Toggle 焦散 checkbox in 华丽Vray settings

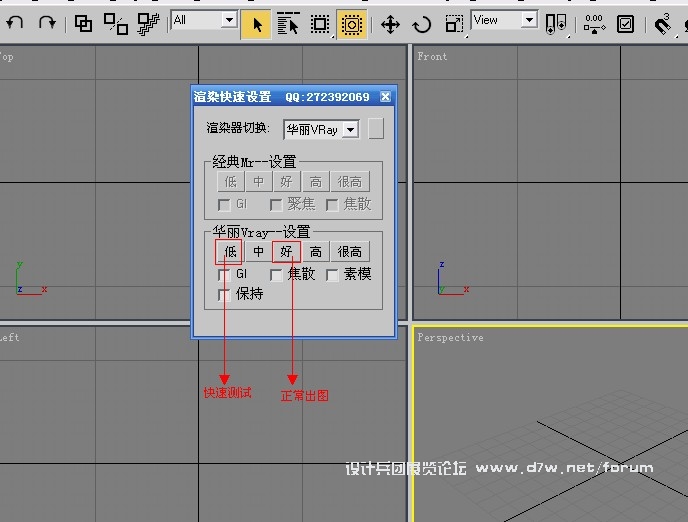pos(276,275)
